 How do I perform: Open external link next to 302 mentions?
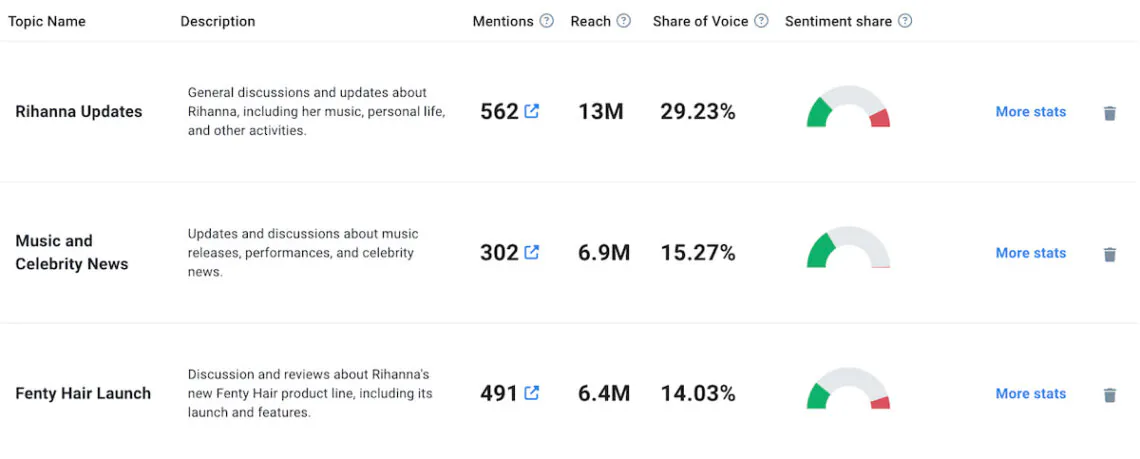pos(531,252)
